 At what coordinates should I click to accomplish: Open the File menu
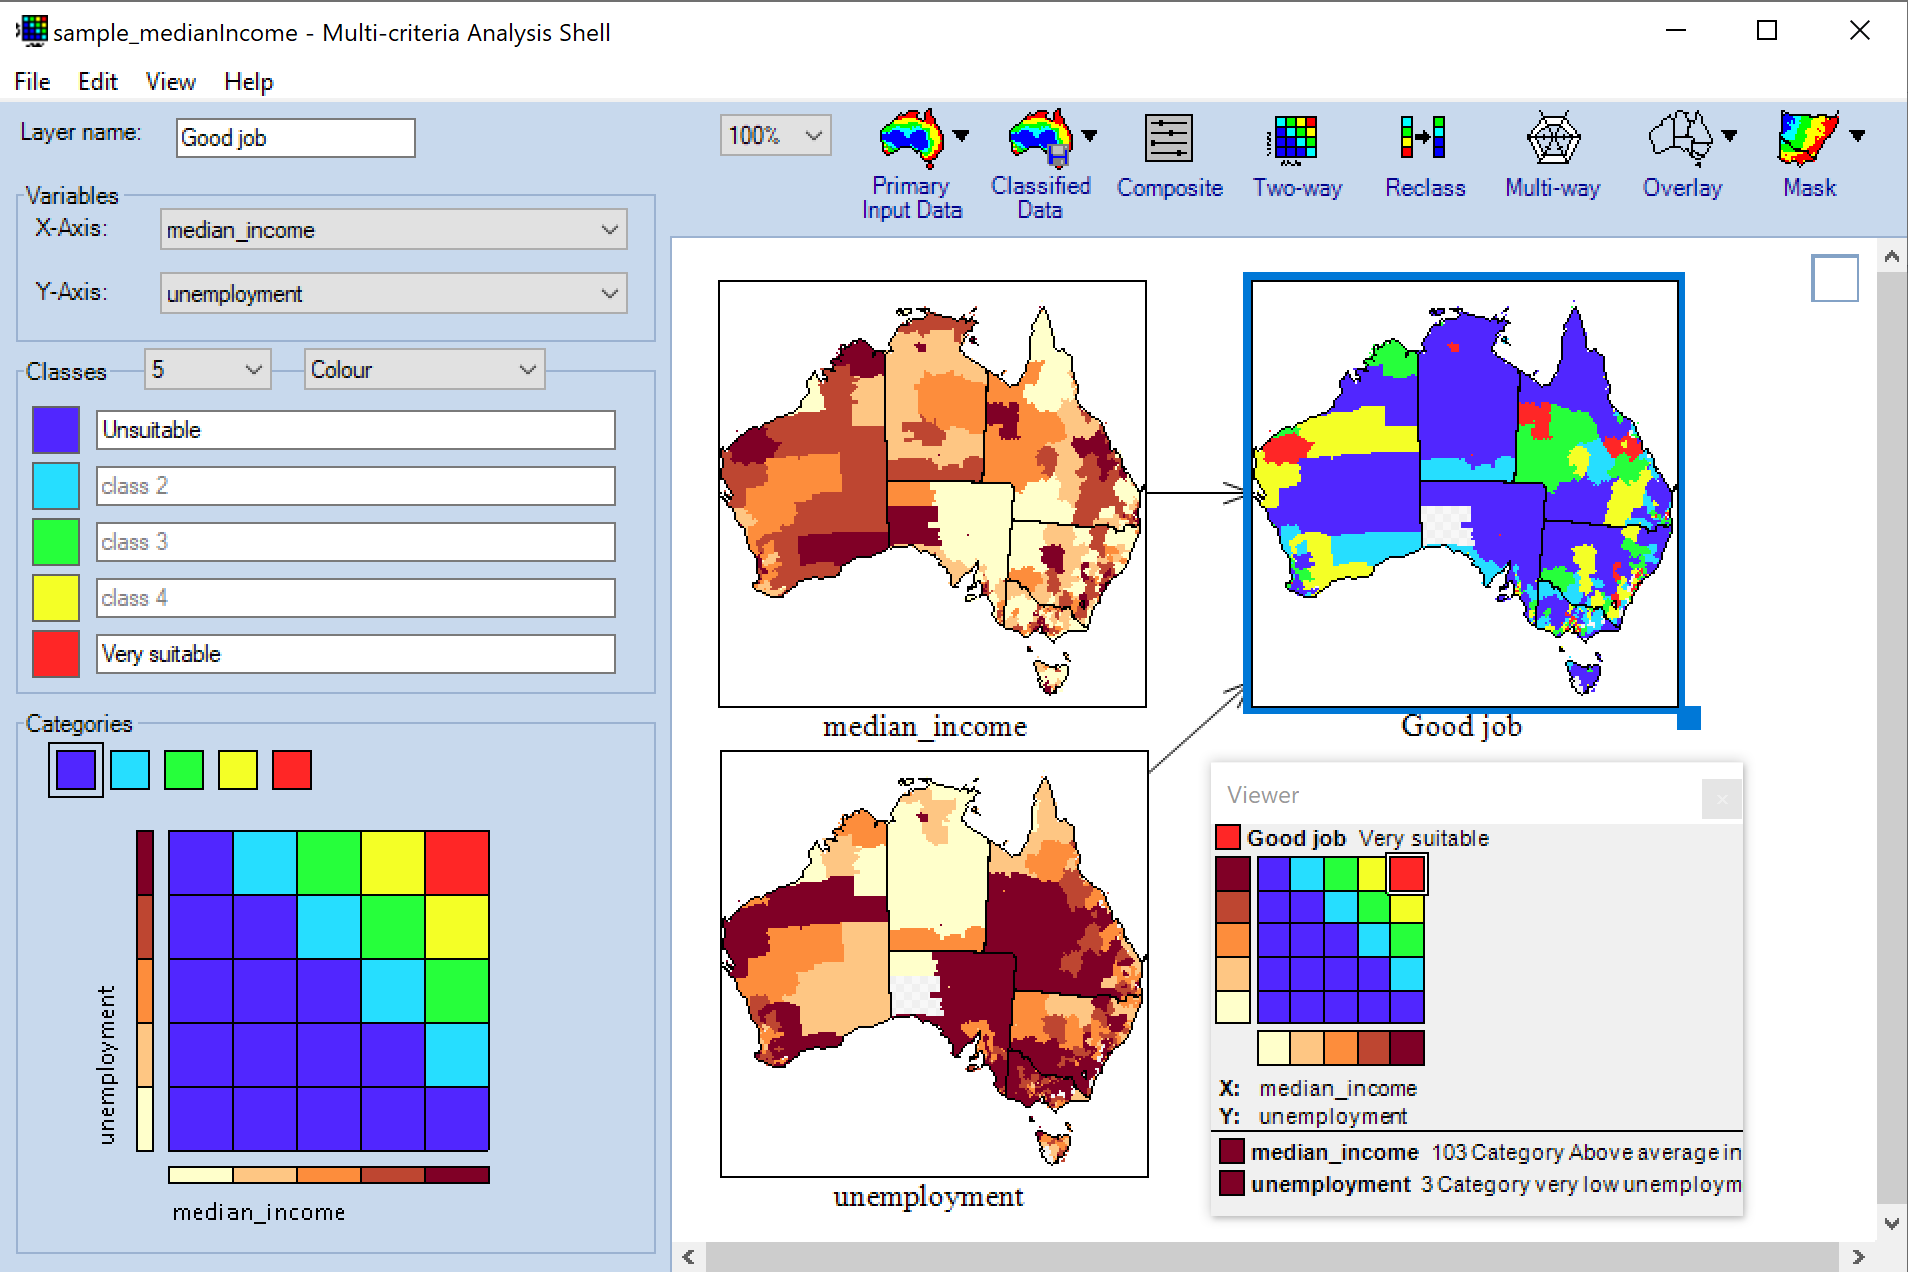32,82
